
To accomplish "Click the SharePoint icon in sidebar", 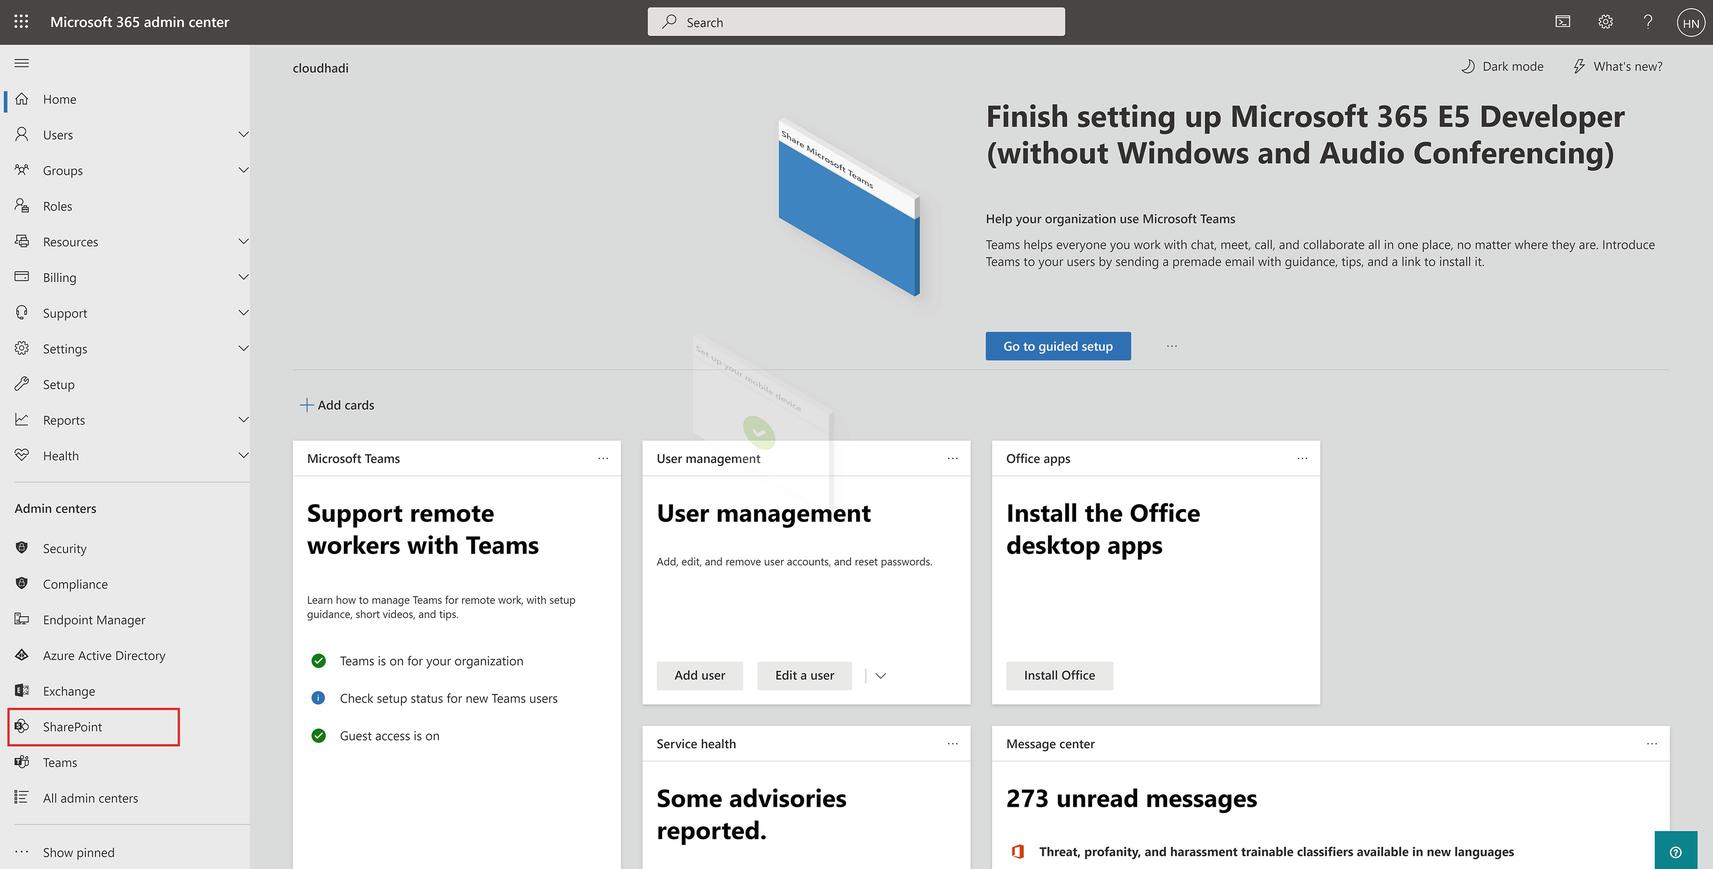I will tap(22, 726).
